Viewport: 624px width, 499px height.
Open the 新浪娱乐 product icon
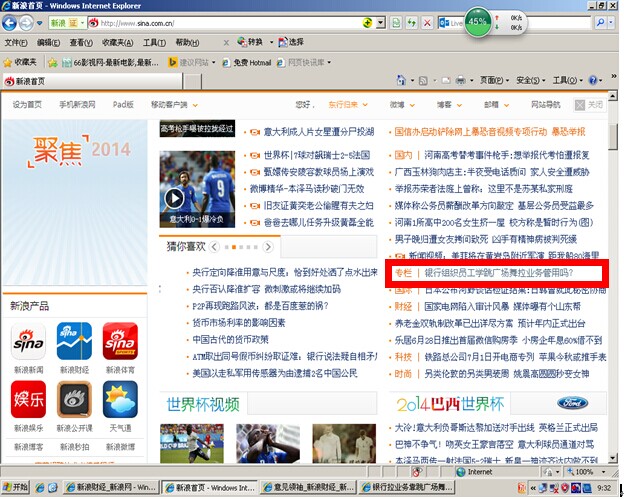(x=28, y=399)
